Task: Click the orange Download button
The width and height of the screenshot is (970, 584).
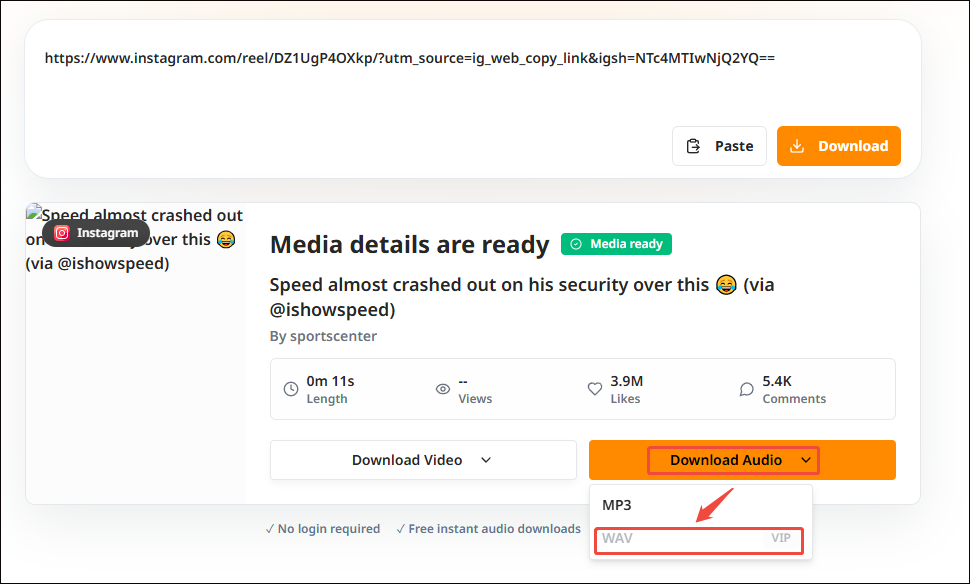Action: point(838,146)
